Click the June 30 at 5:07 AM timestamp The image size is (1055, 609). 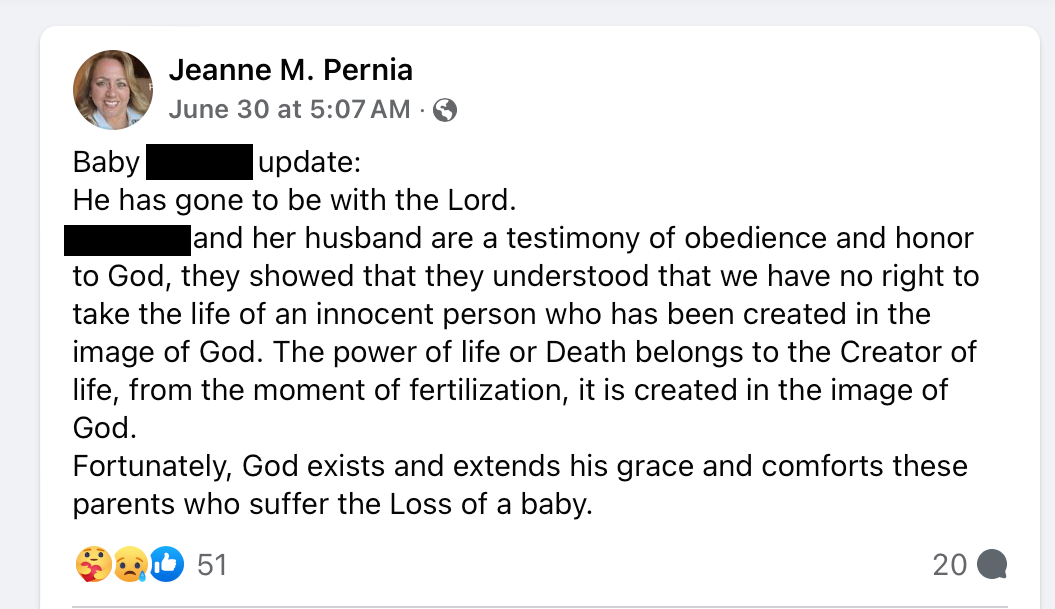click(x=289, y=109)
